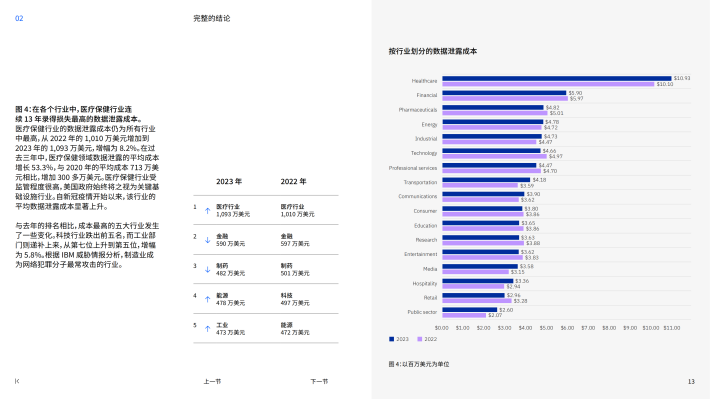Viewport: 710px width, 399px height.
Task: Click down arrow beside 制药 rank 3
Action: tap(207, 269)
